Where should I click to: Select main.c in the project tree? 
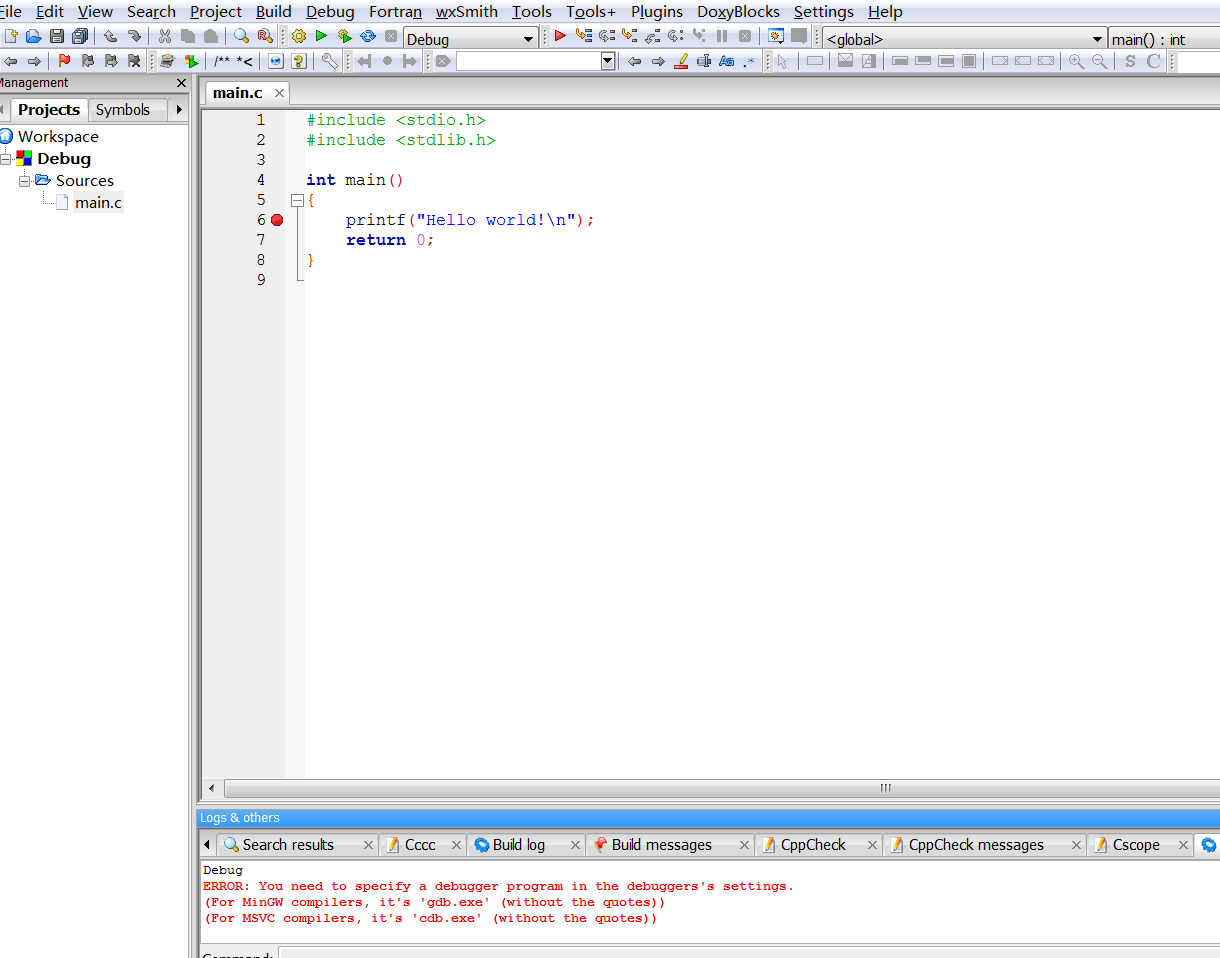(x=98, y=203)
